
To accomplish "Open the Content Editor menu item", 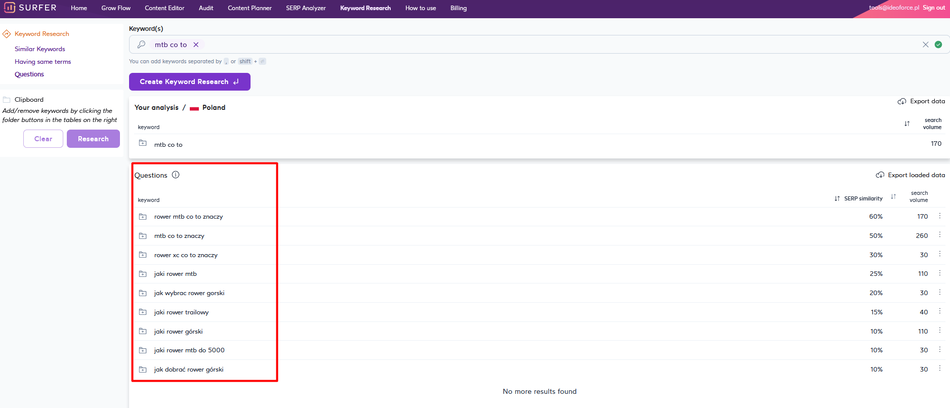I will 164,8.
